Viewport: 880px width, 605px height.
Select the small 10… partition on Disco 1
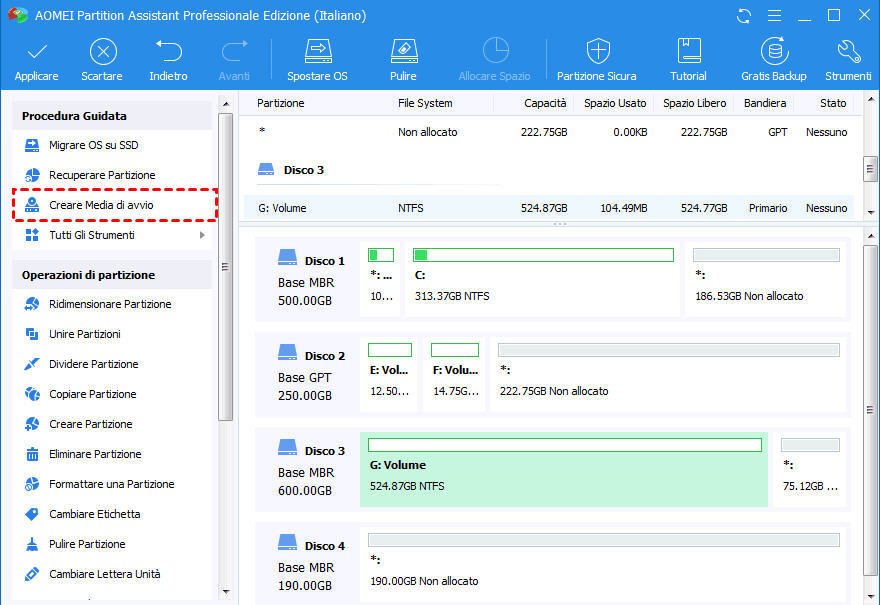click(380, 279)
